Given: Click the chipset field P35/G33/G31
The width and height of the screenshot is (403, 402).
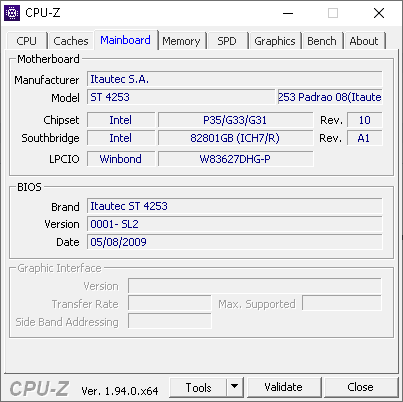Looking at the screenshot, I should click(235, 120).
